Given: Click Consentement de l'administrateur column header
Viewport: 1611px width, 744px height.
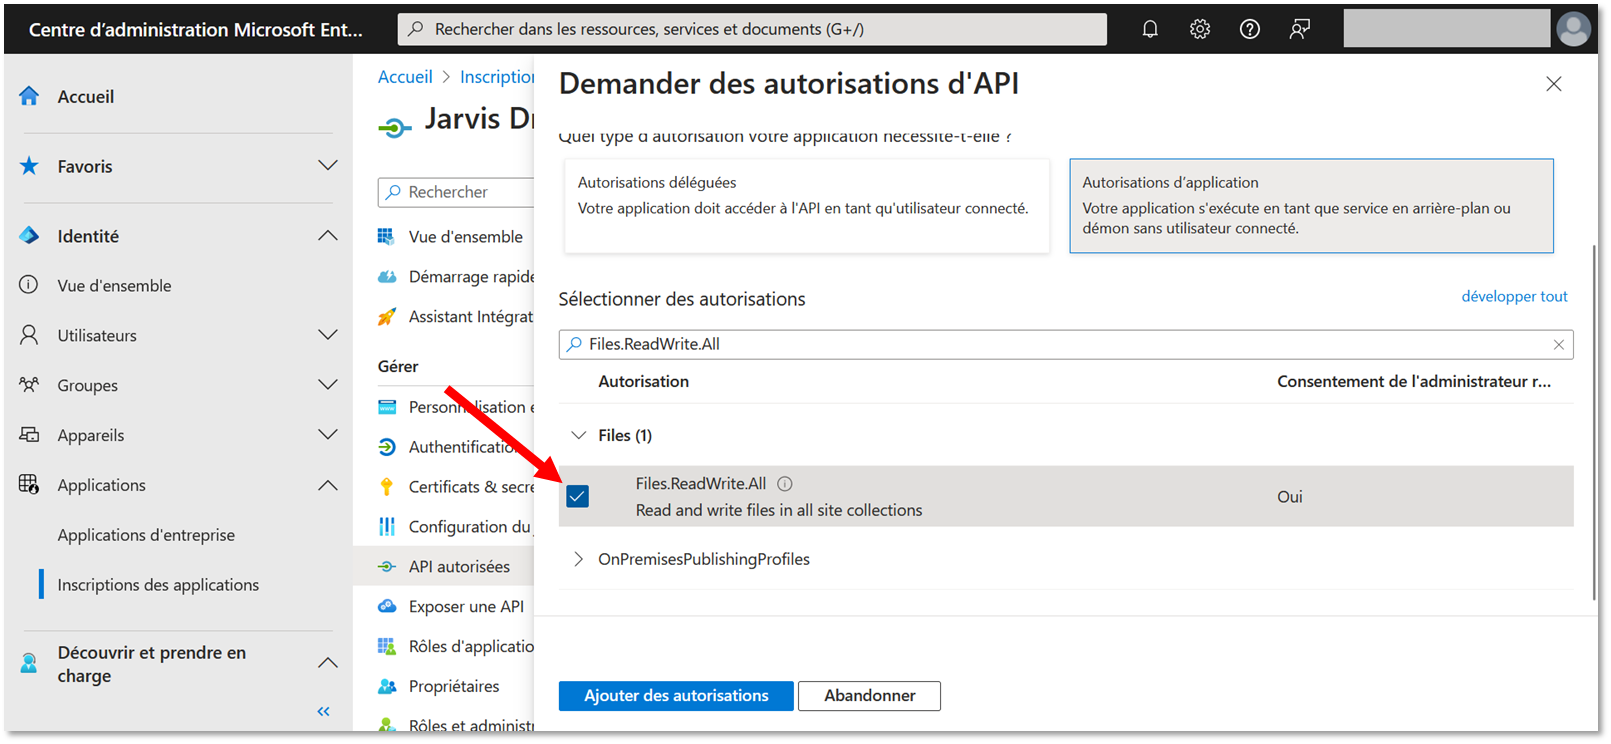Looking at the screenshot, I should tap(1414, 382).
